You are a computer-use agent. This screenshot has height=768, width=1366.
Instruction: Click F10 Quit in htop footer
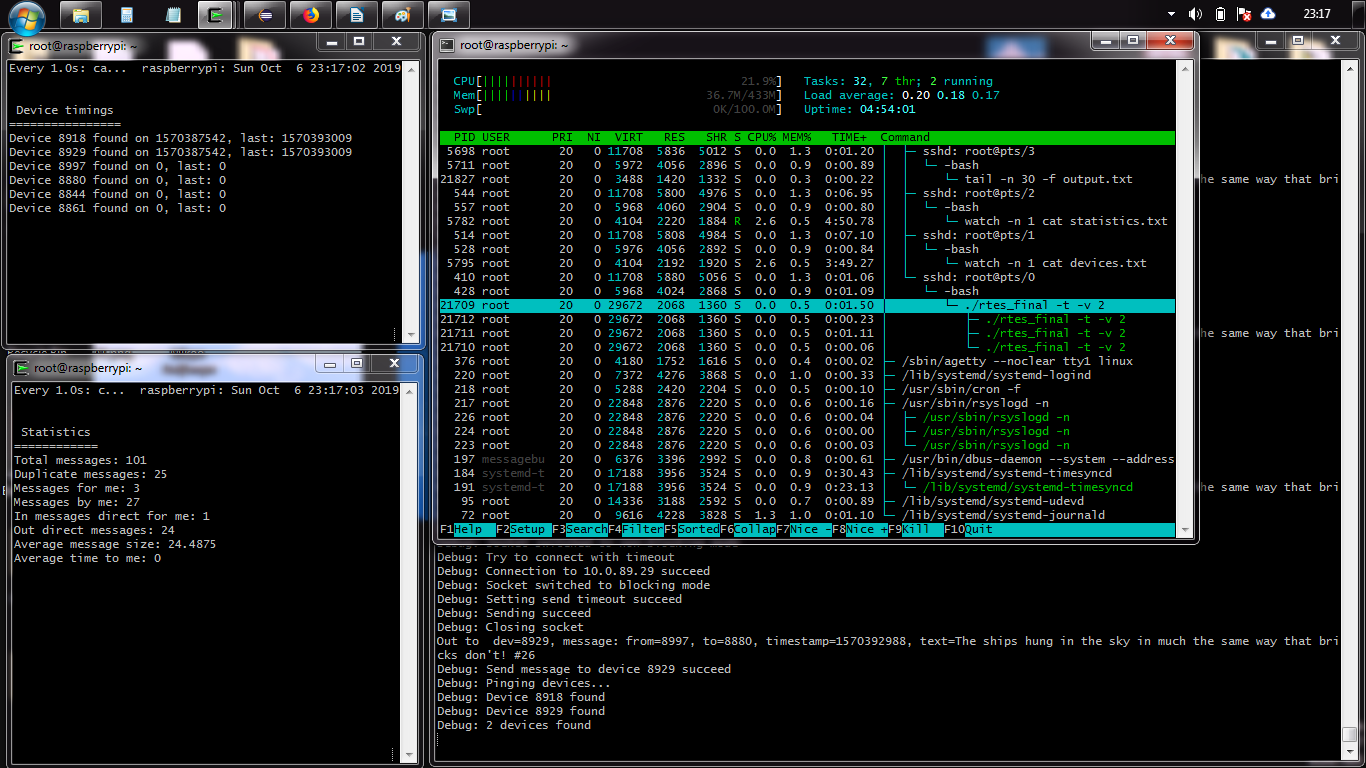[x=980, y=529]
